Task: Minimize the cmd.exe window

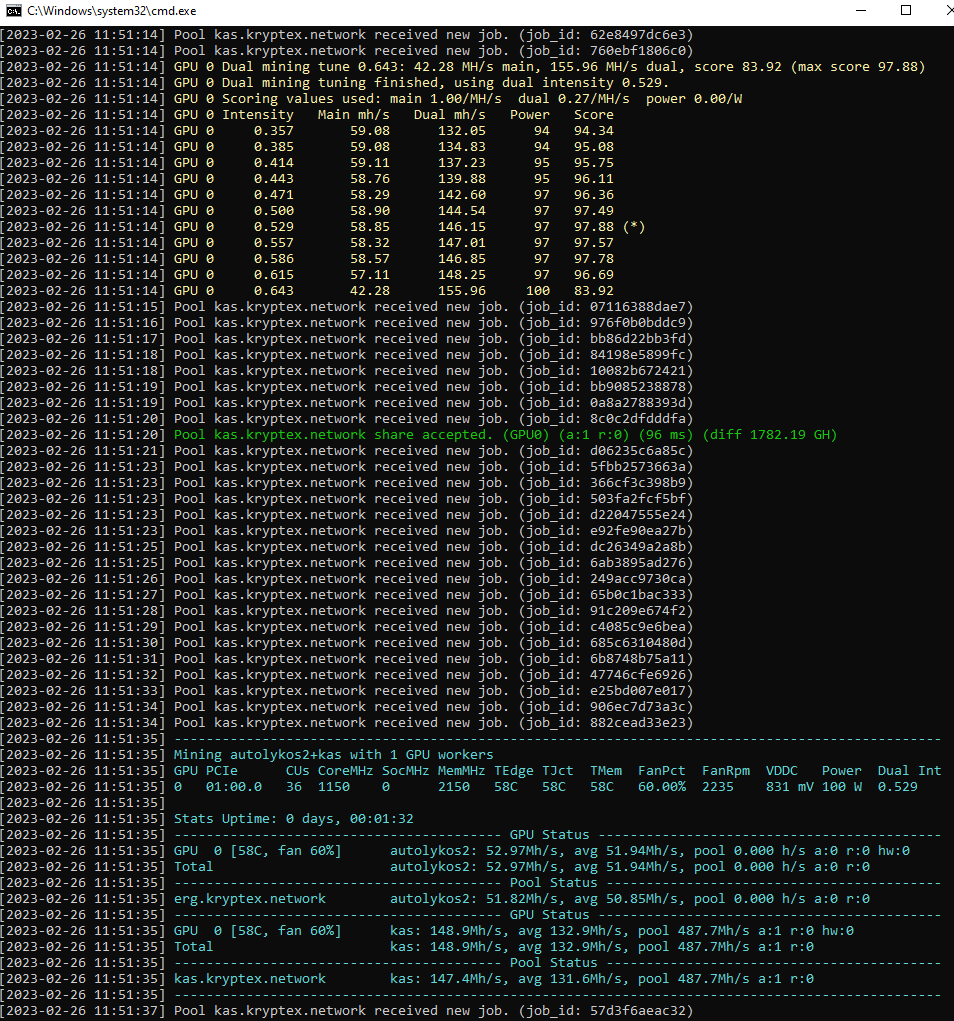Action: (x=861, y=10)
